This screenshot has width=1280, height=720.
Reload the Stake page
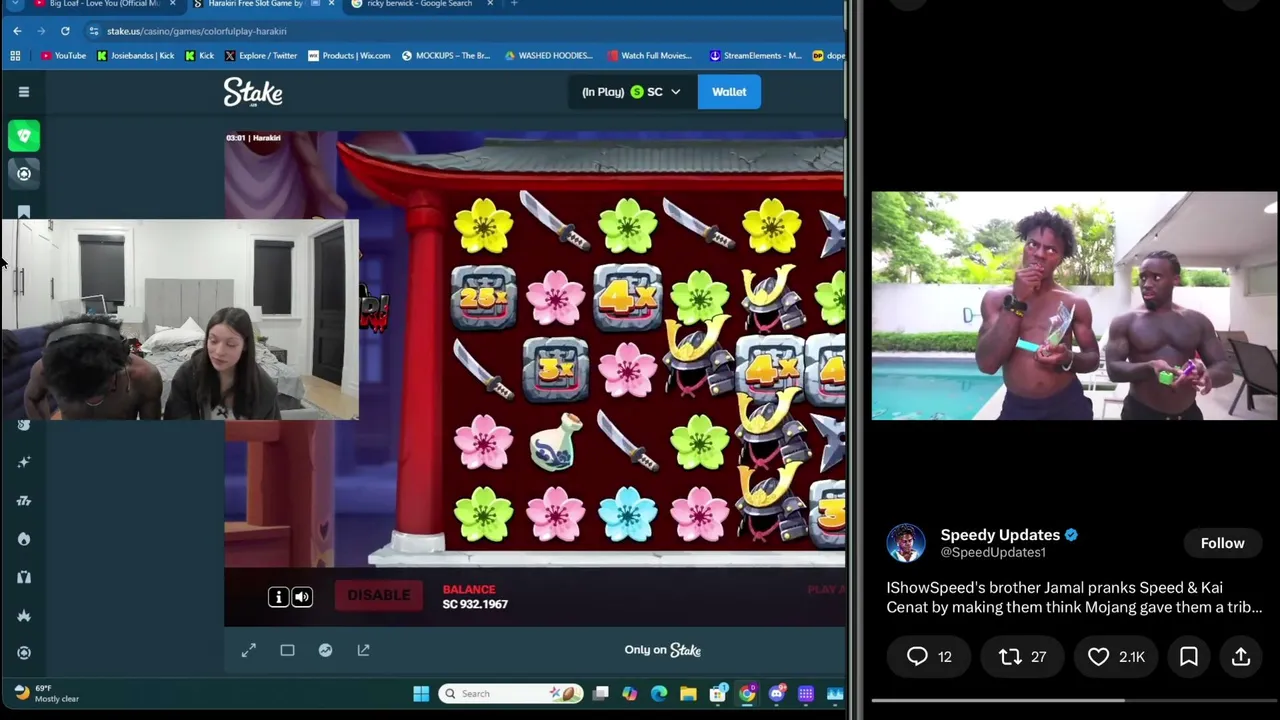65,31
